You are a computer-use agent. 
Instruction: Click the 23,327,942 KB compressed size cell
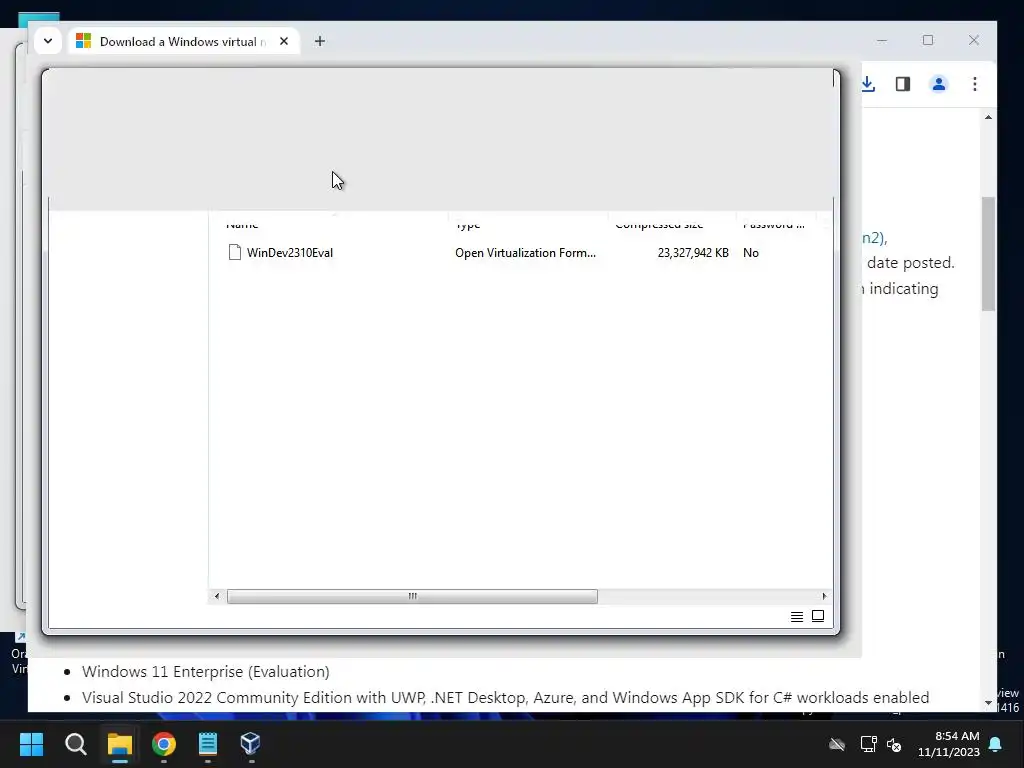pos(693,253)
